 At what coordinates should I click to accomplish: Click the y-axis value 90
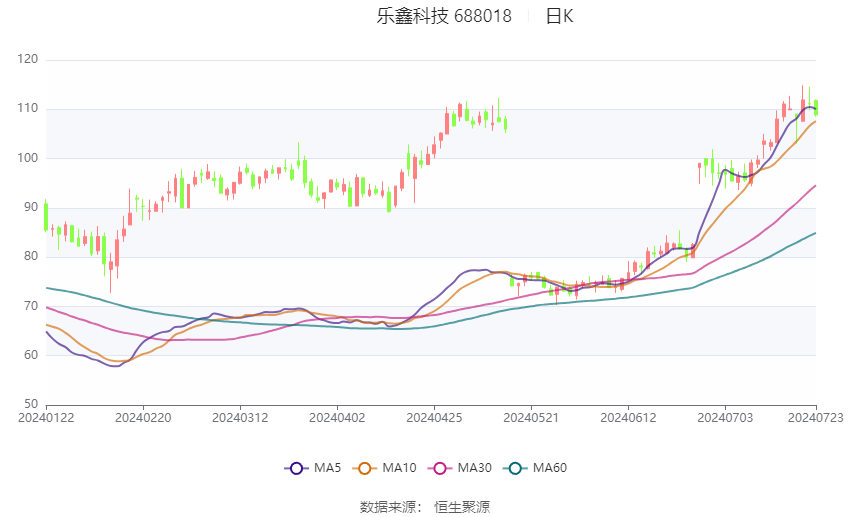pyautogui.click(x=31, y=207)
